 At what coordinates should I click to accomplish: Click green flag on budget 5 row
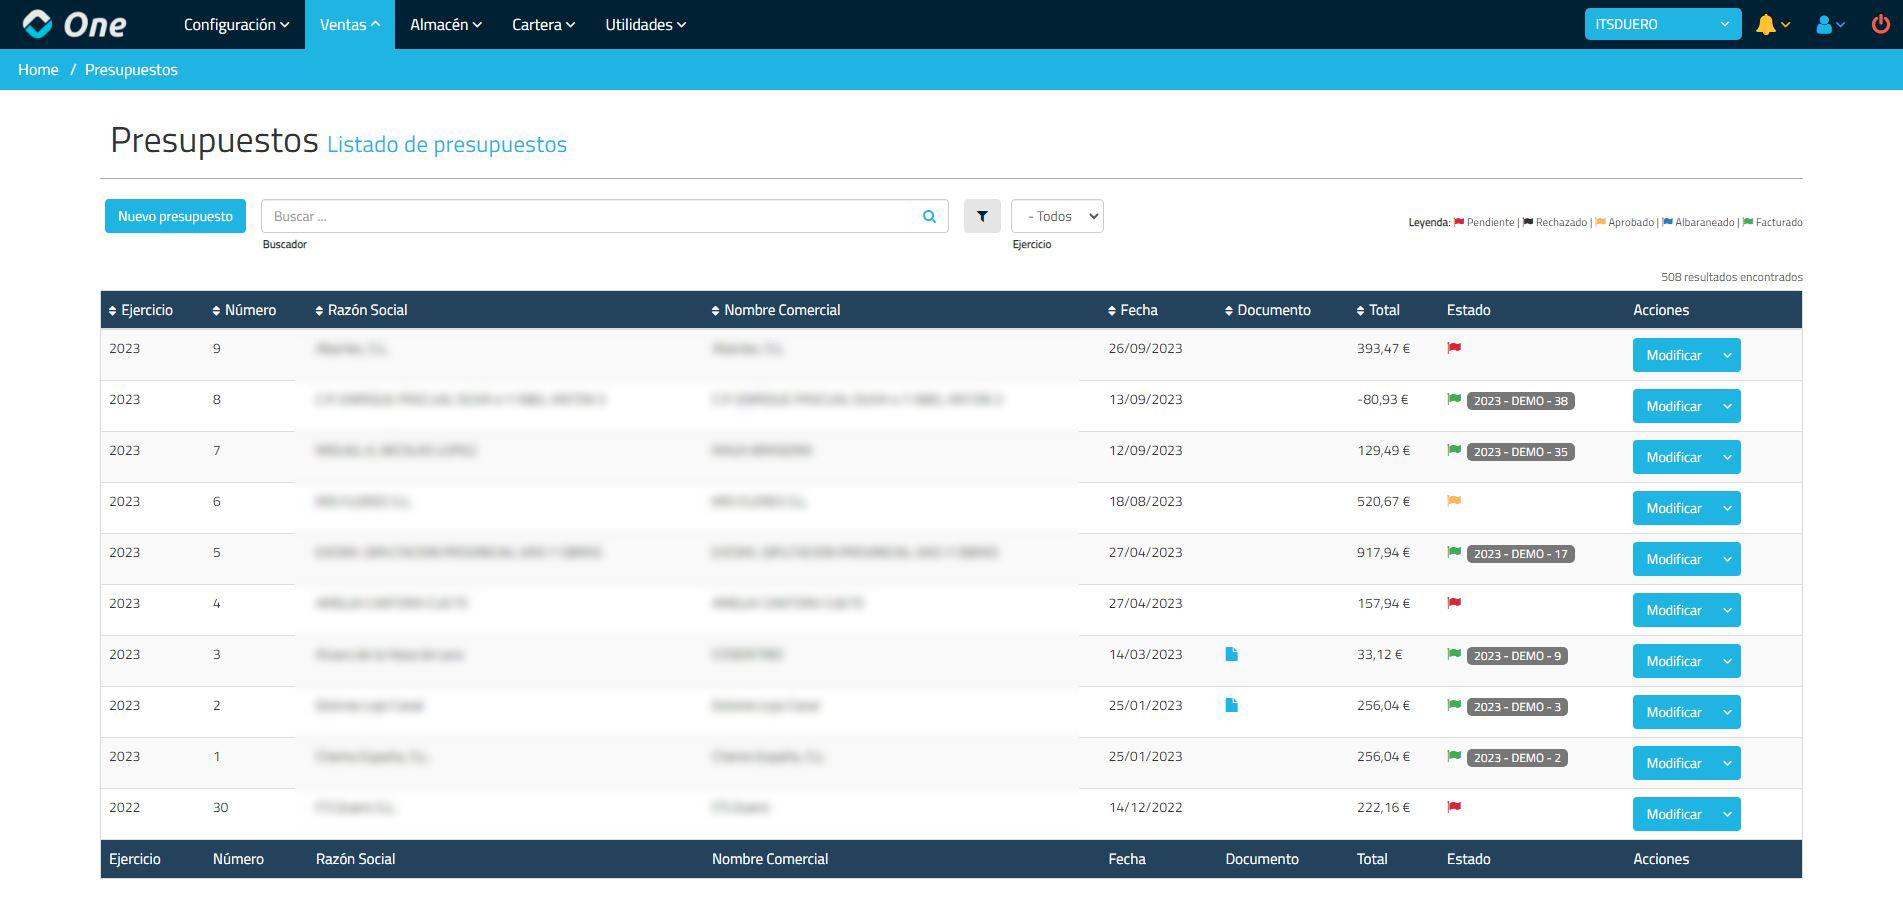1454,552
